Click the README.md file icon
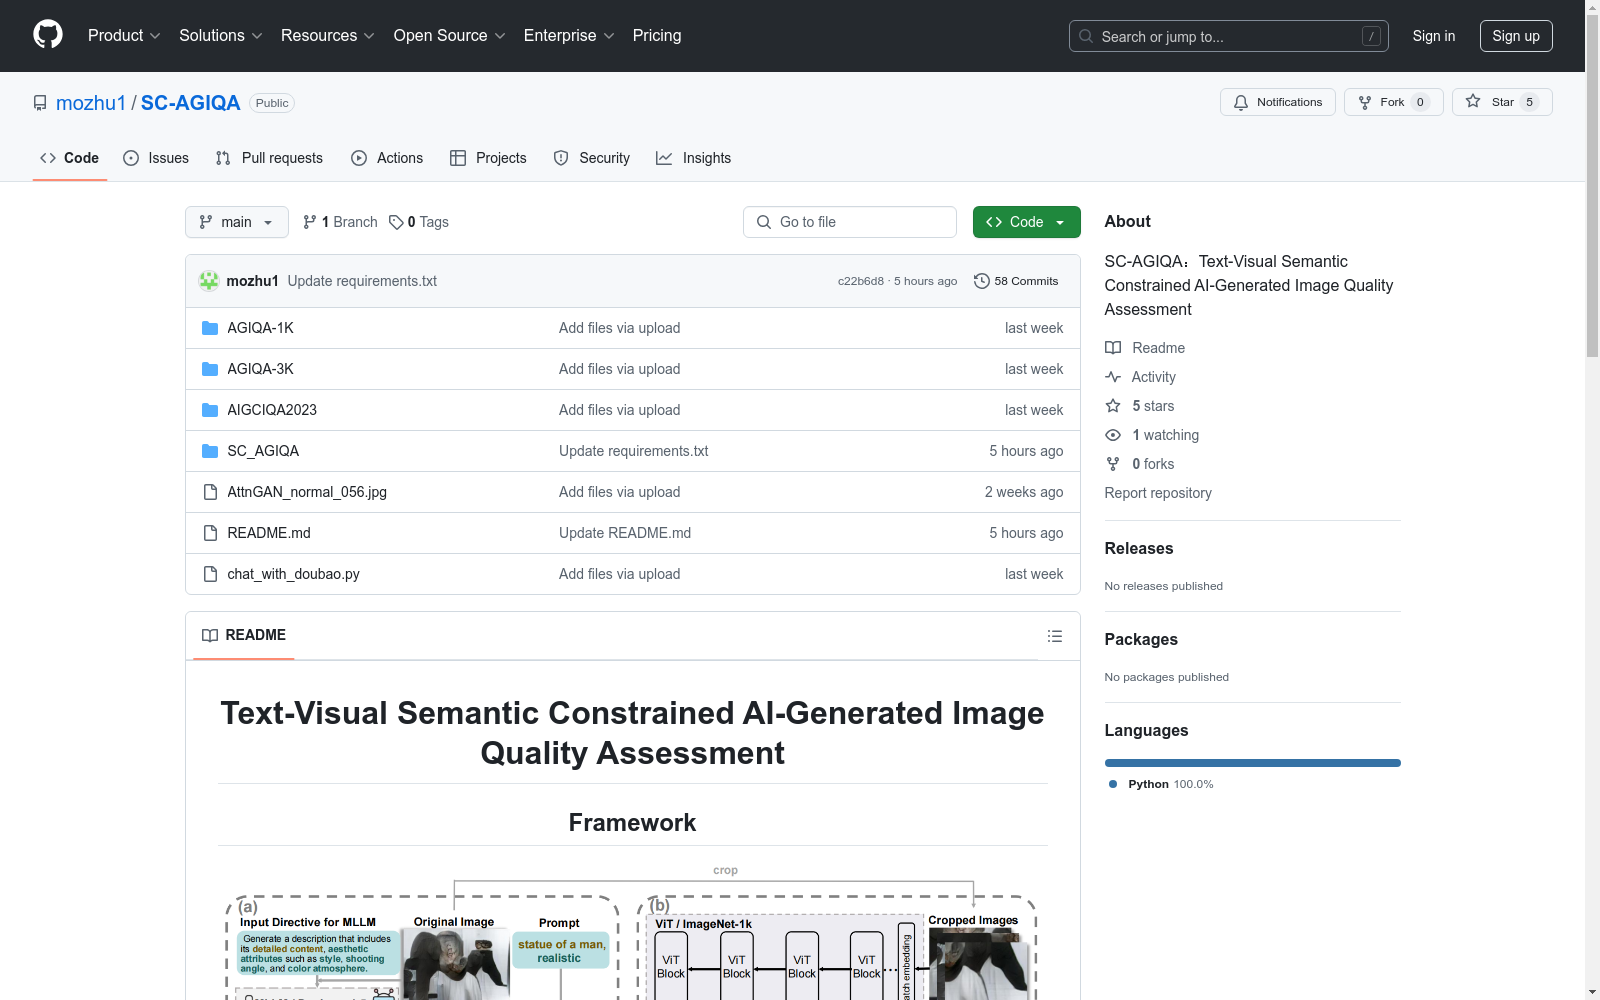Screen dimensions: 1600x1000 210,533
